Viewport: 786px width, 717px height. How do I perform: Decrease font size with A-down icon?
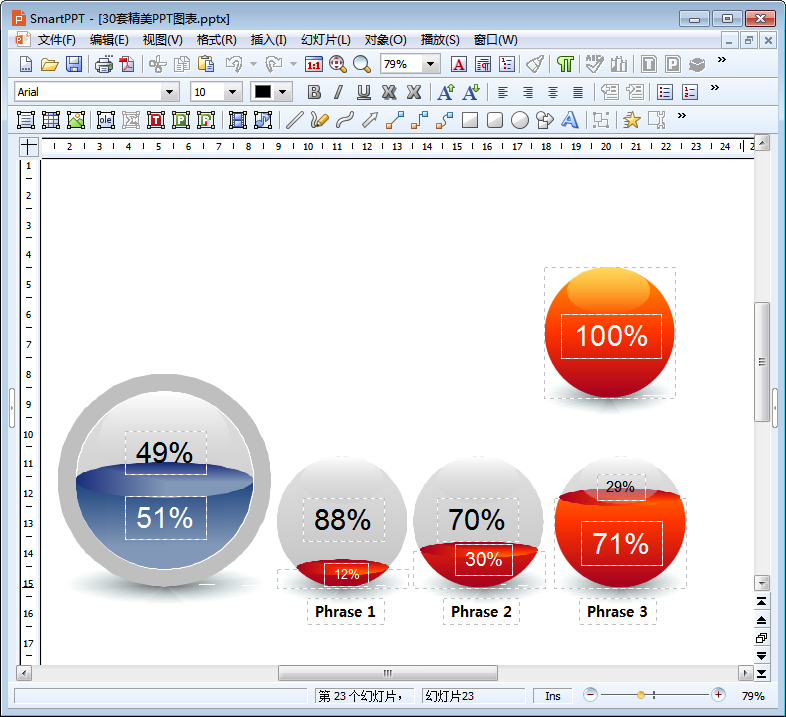471,92
